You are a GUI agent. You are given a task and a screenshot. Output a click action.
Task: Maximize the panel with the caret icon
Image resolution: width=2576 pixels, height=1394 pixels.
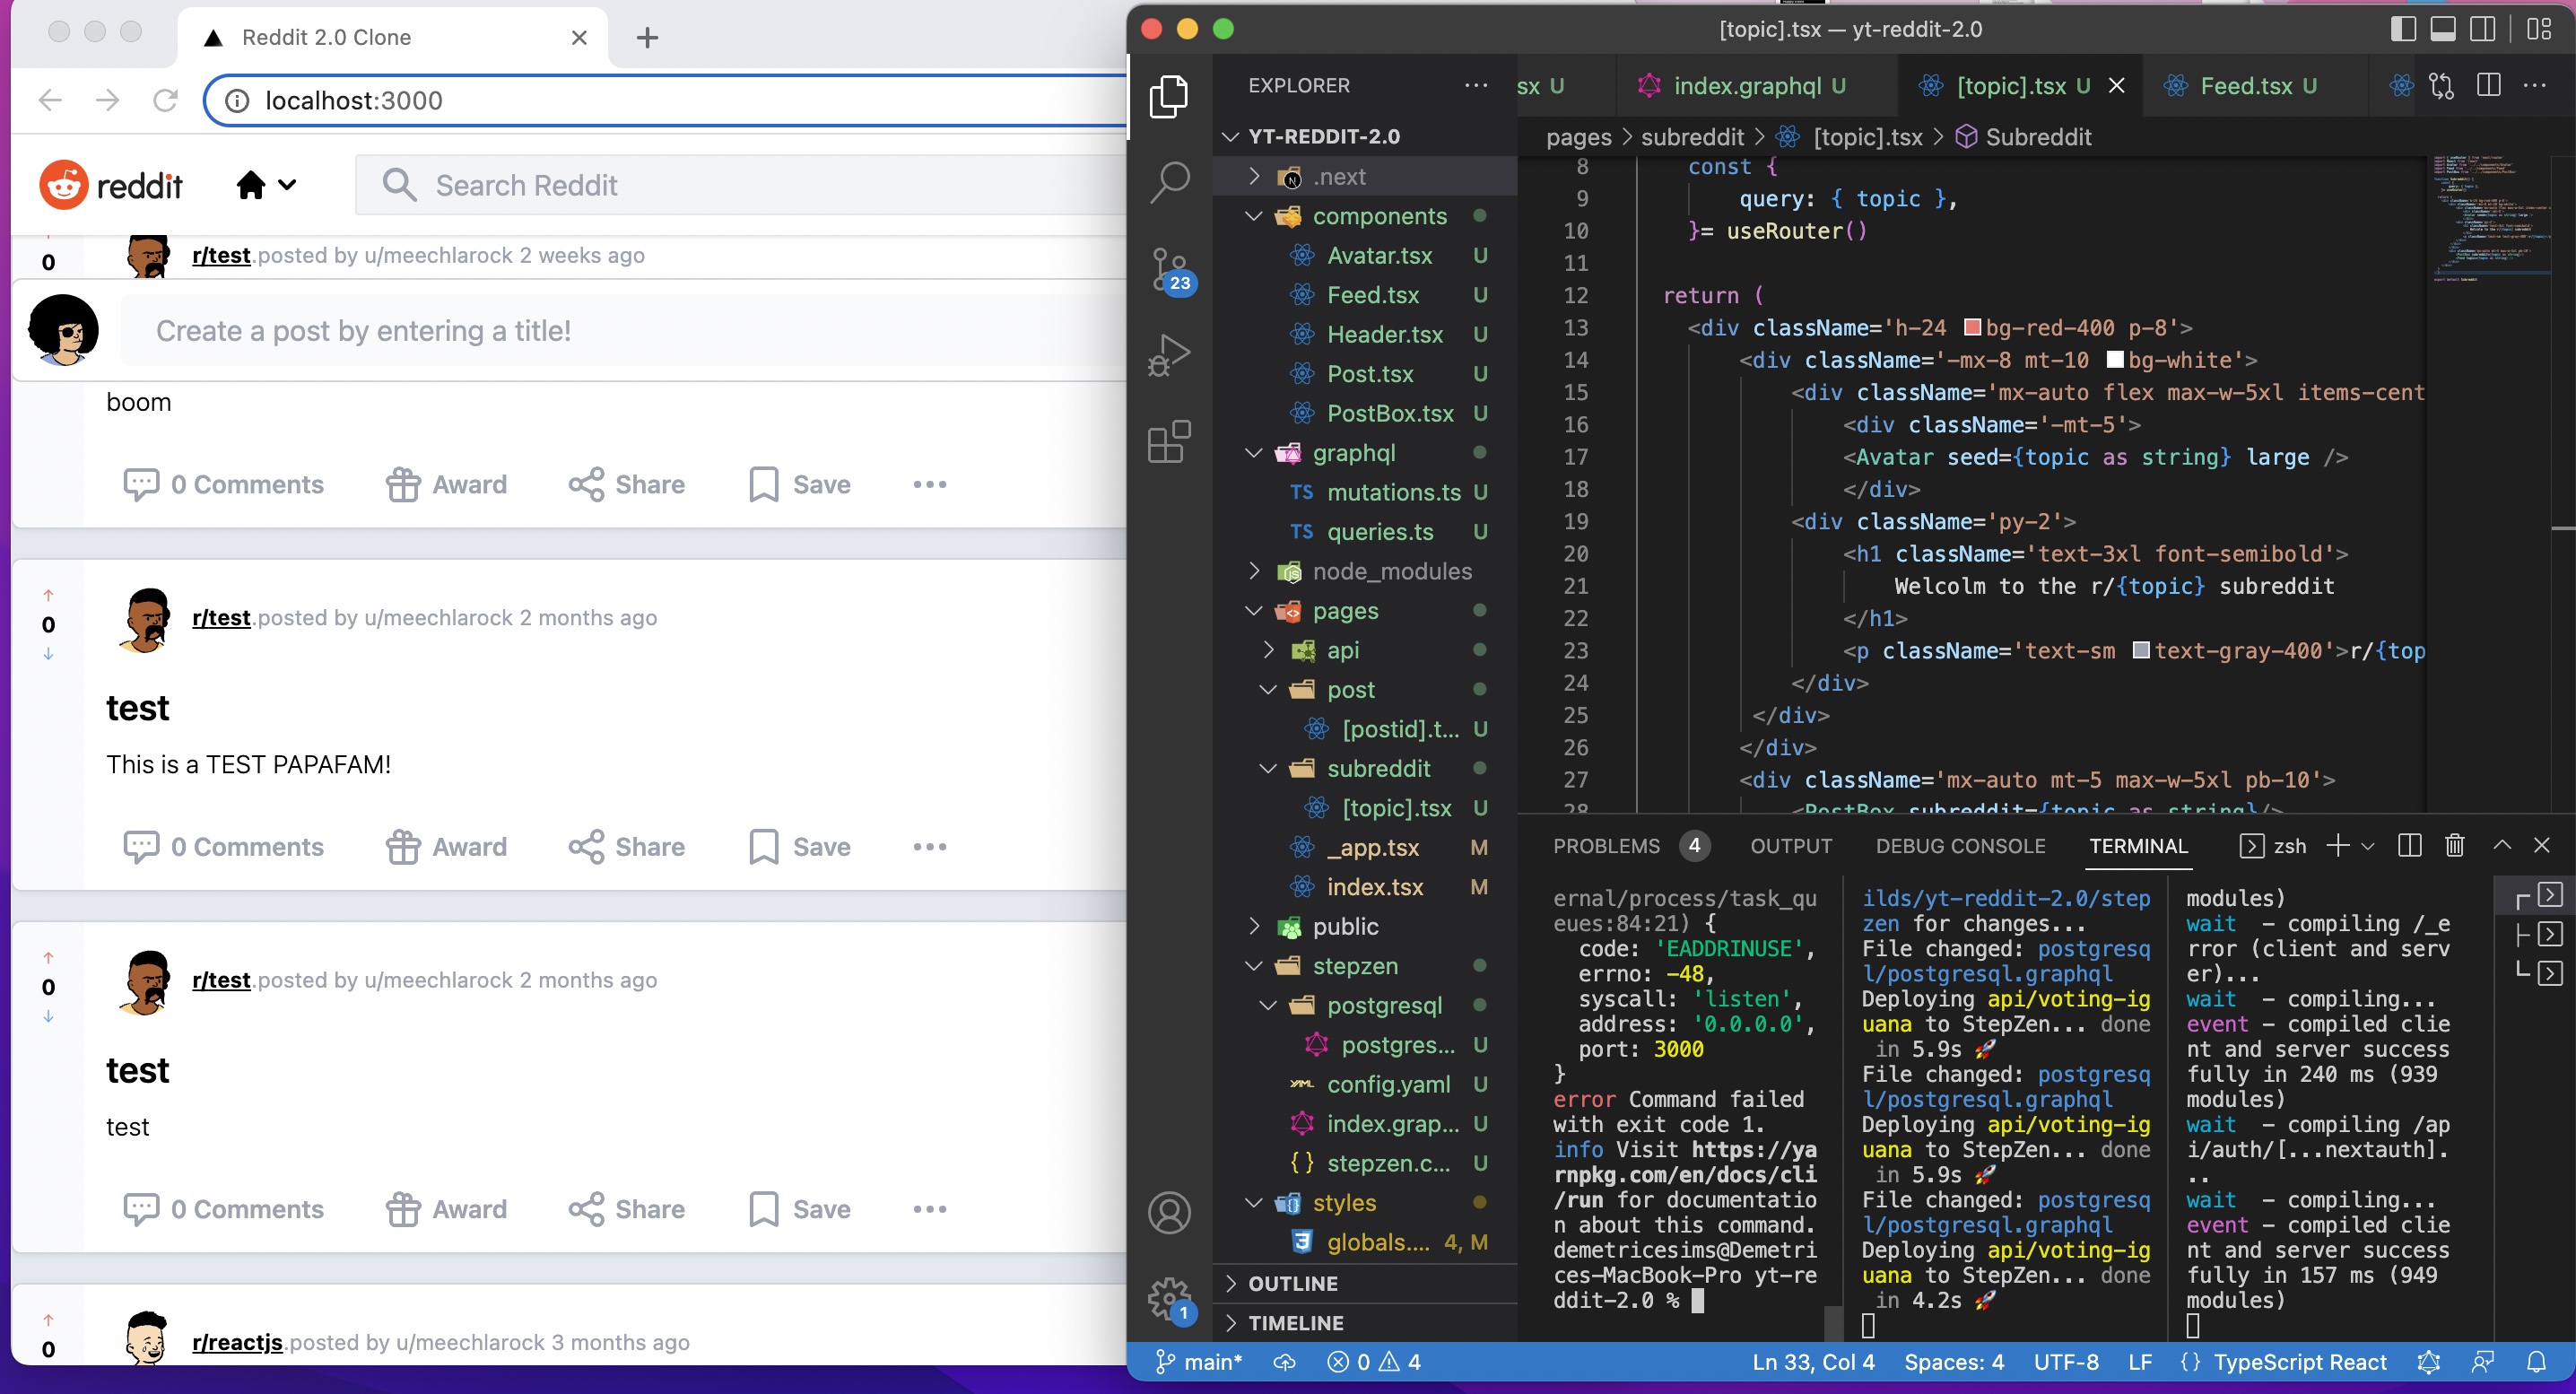click(x=2502, y=846)
